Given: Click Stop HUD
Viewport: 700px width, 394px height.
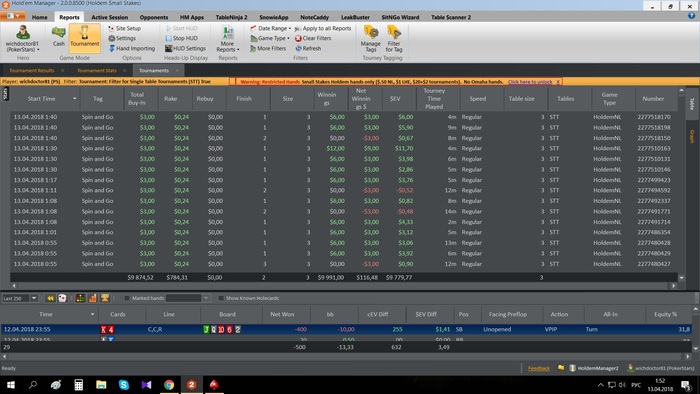Looking at the screenshot, I should point(181,38).
